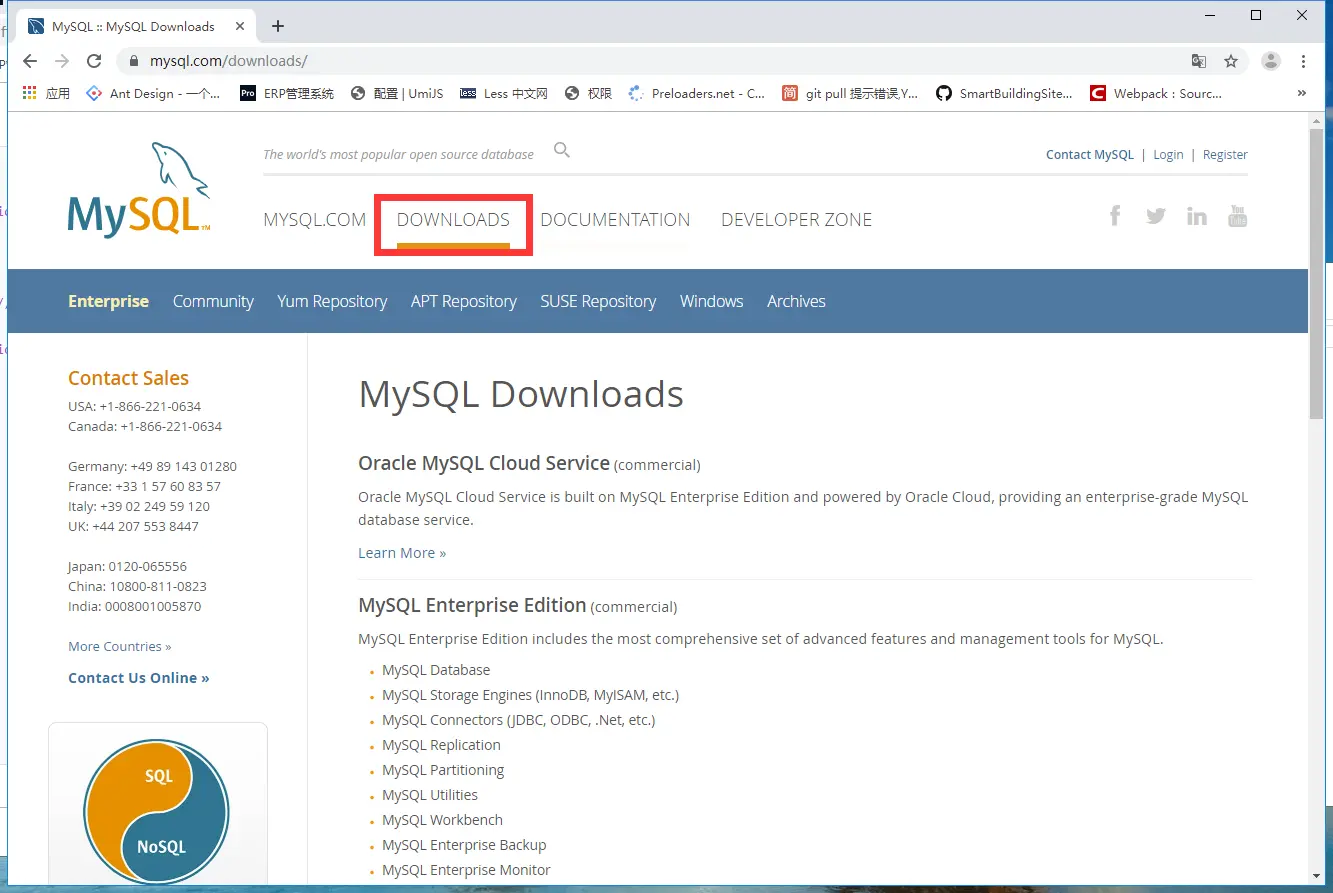
Task: Open the Less 中文网 bookmark
Action: [504, 93]
